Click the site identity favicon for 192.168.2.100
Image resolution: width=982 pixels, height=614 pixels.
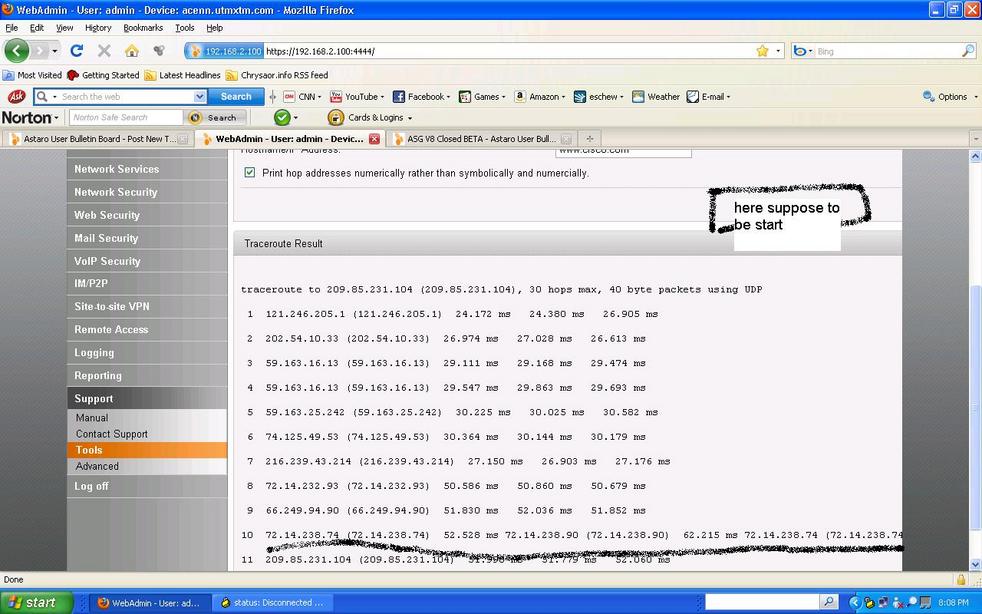coord(195,51)
